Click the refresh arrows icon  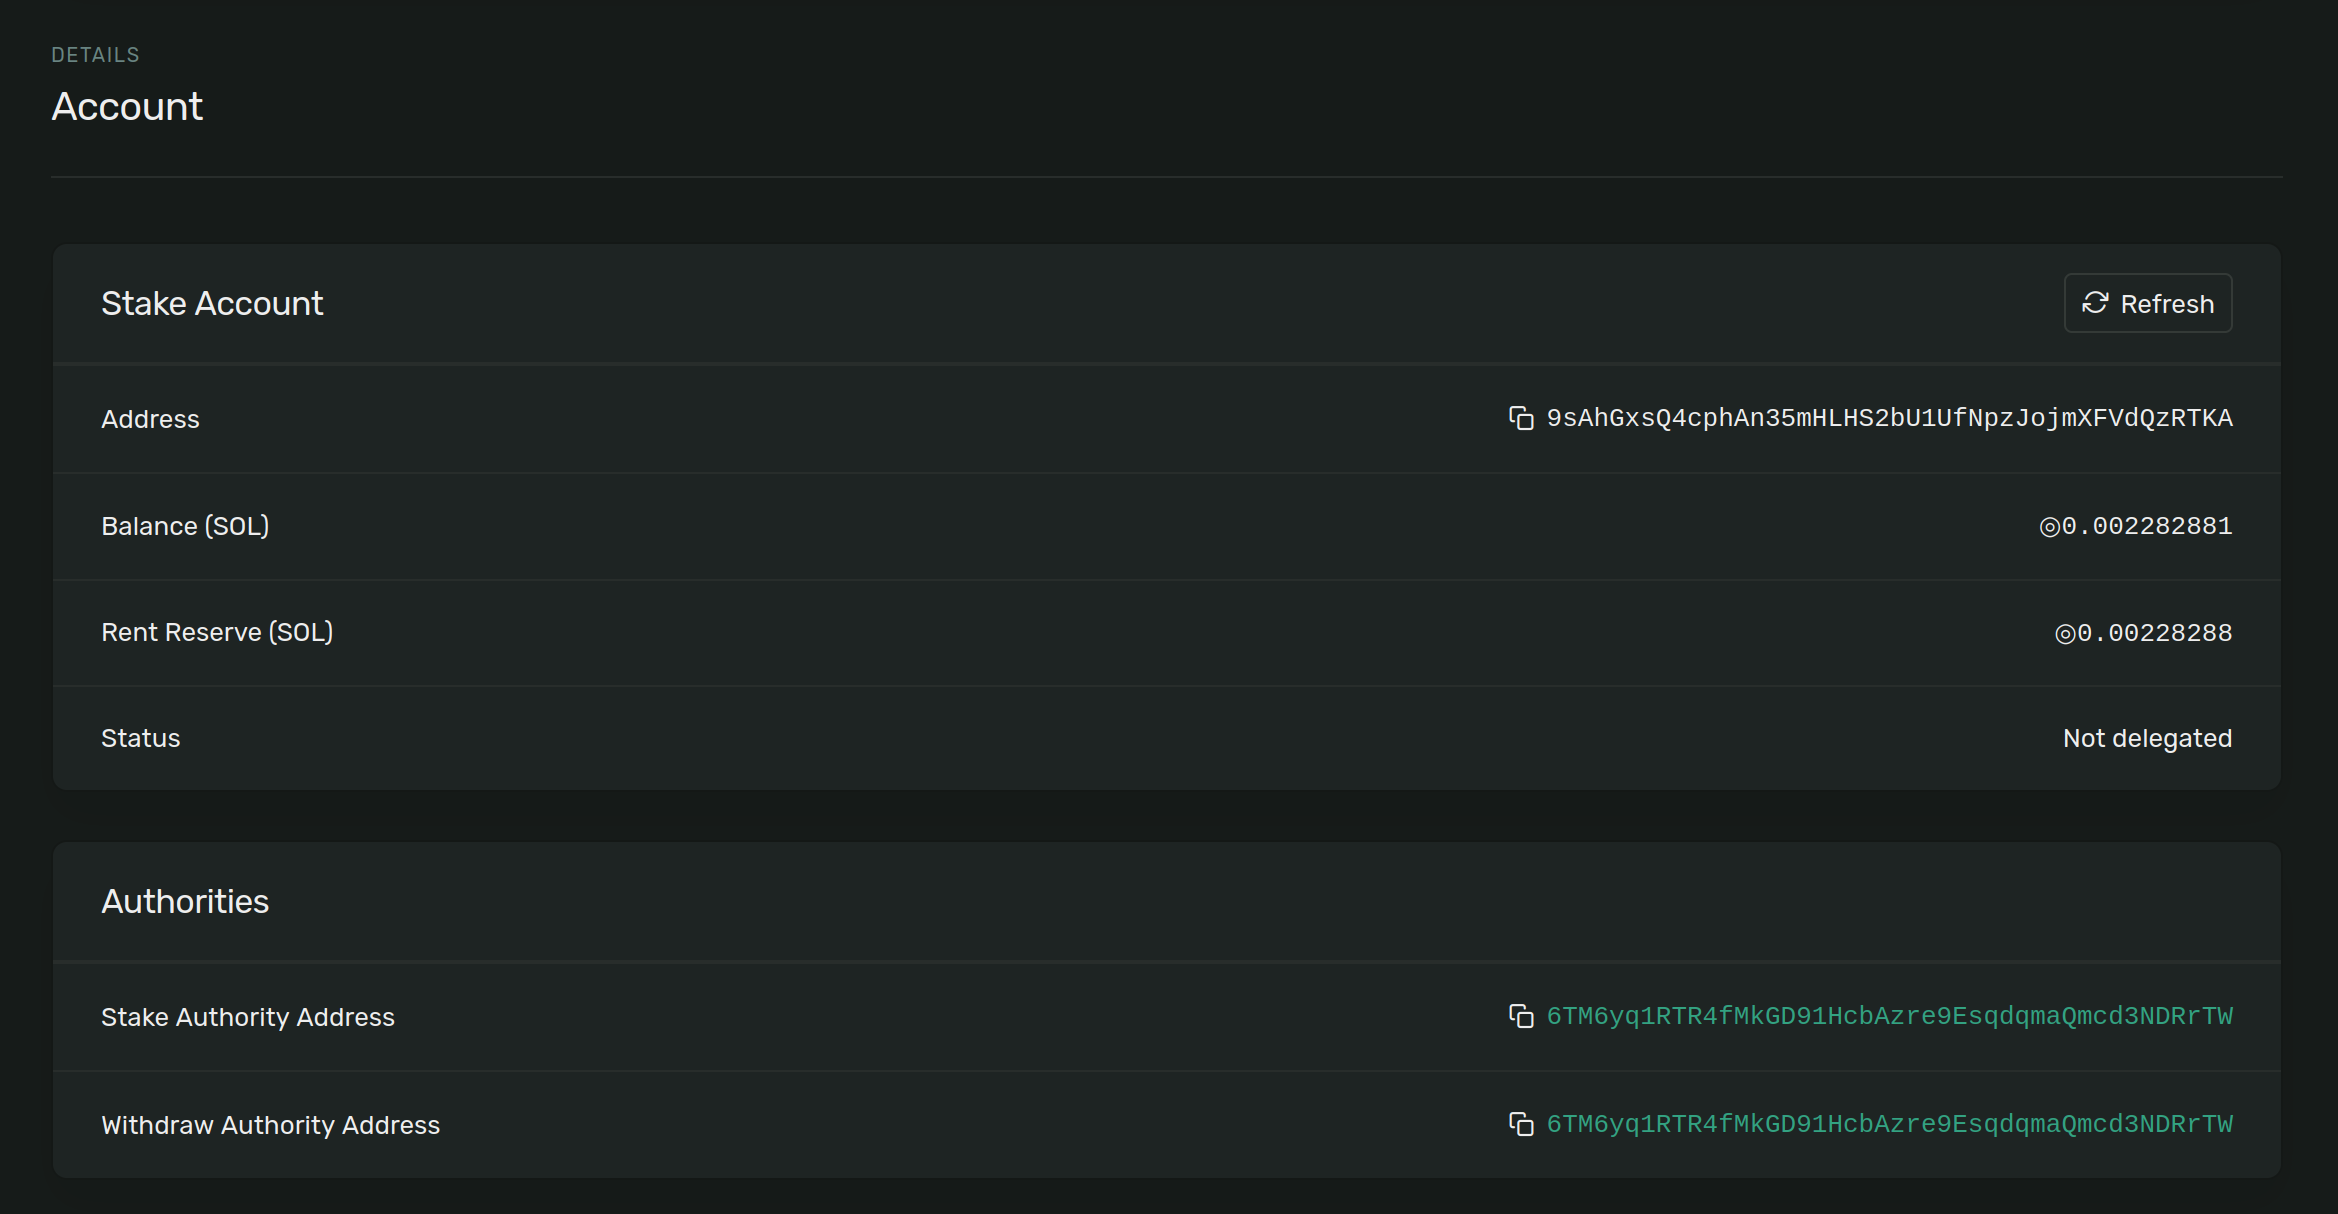(2097, 302)
